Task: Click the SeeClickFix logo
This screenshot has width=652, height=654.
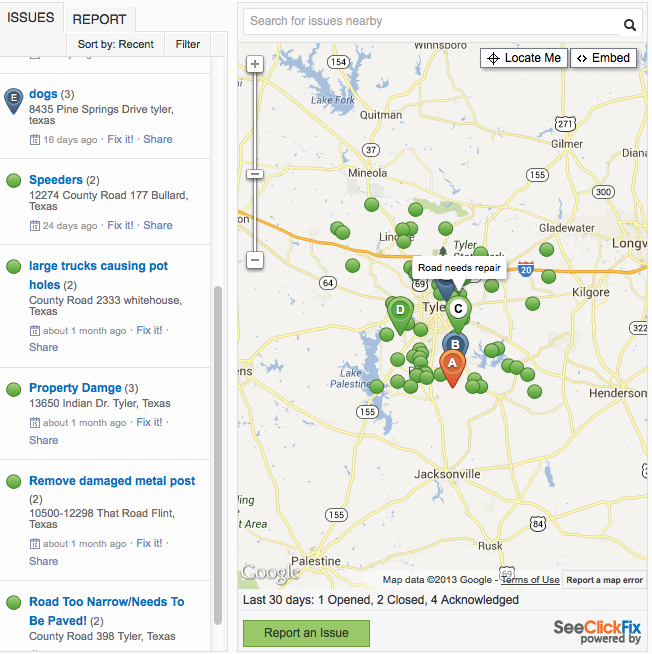Action: point(597,632)
